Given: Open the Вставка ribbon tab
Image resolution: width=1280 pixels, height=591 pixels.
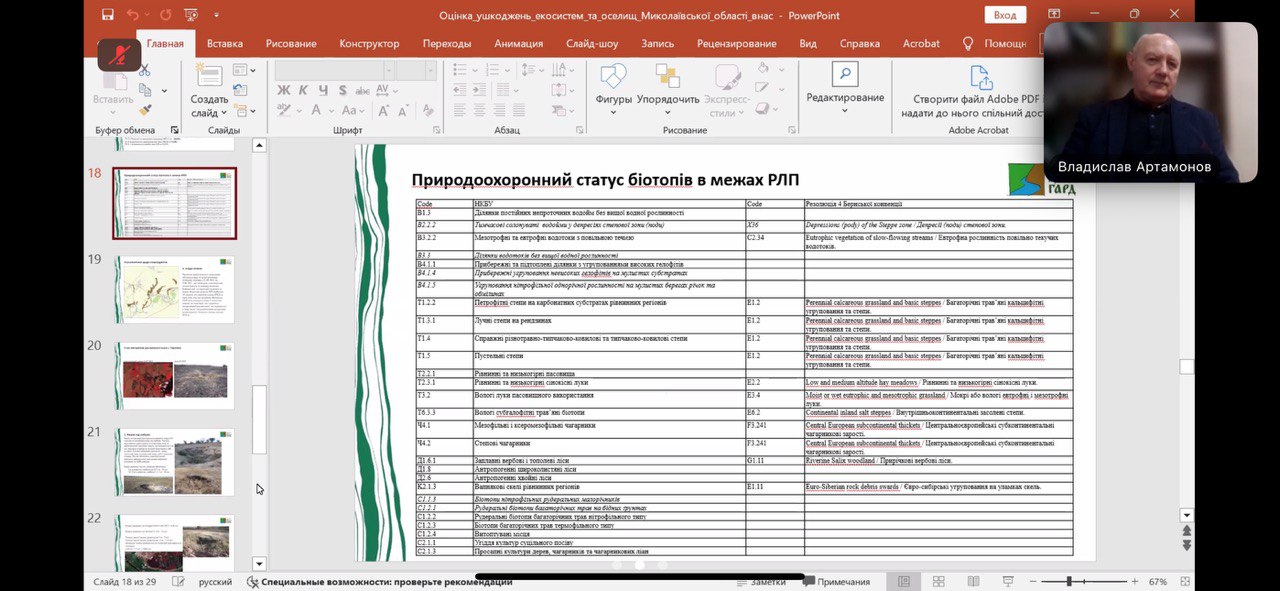Looking at the screenshot, I should click(x=225, y=43).
